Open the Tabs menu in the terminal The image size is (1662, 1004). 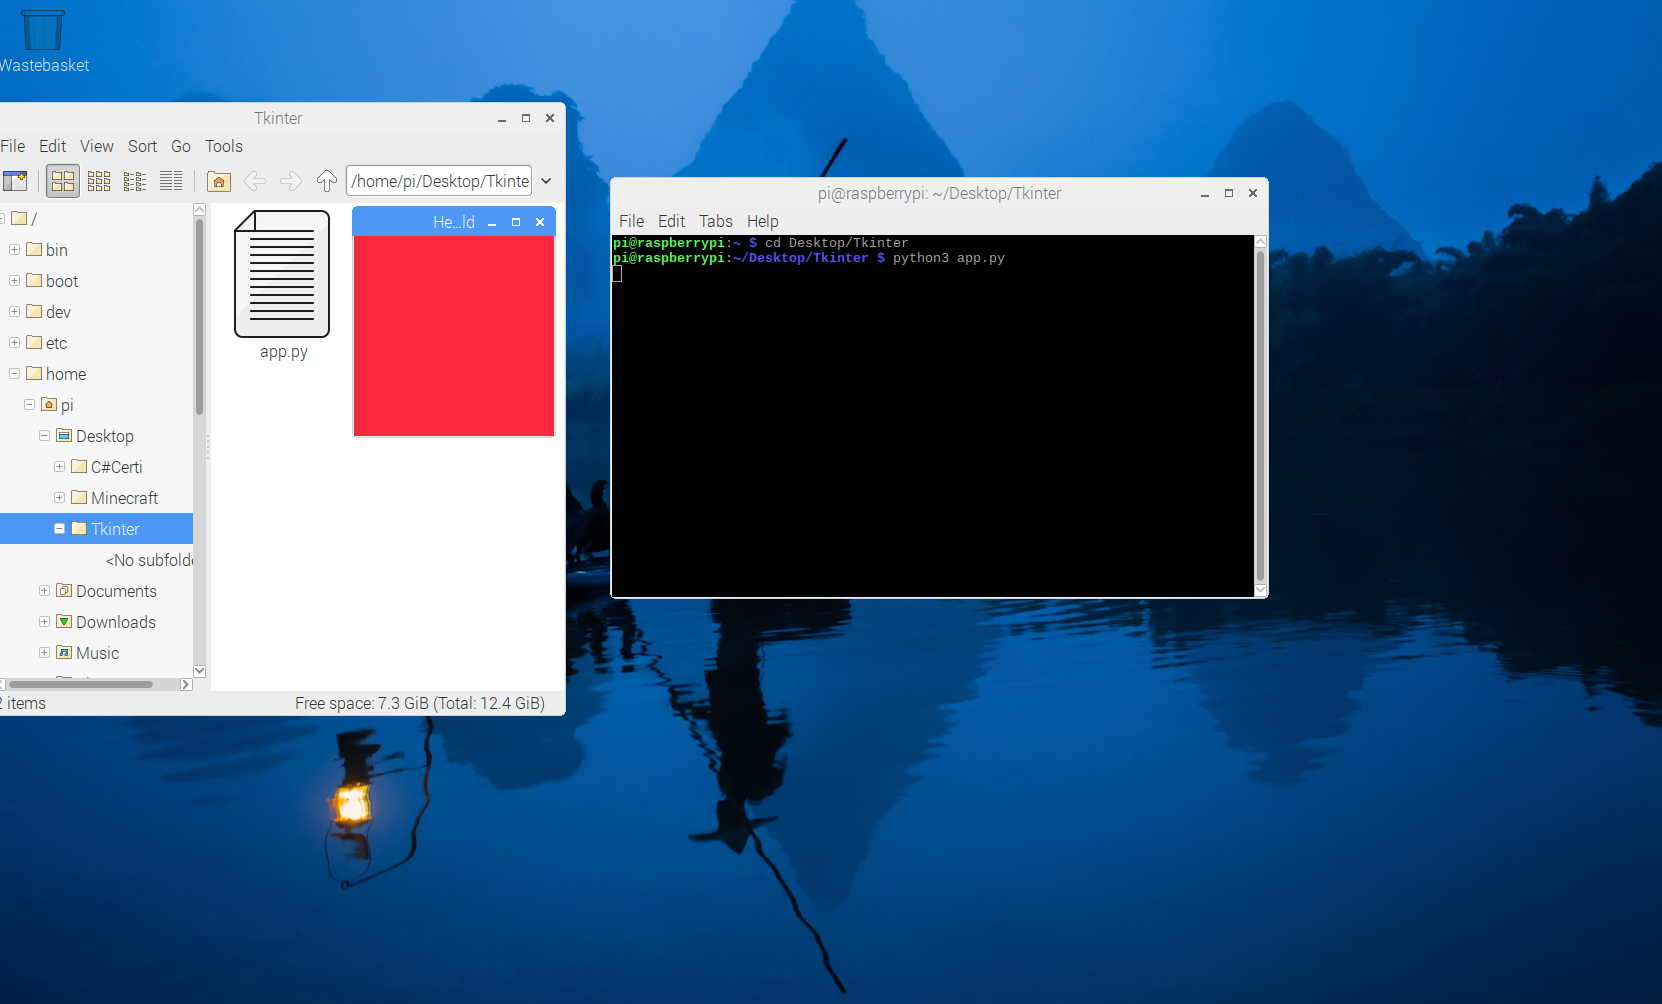click(x=715, y=221)
